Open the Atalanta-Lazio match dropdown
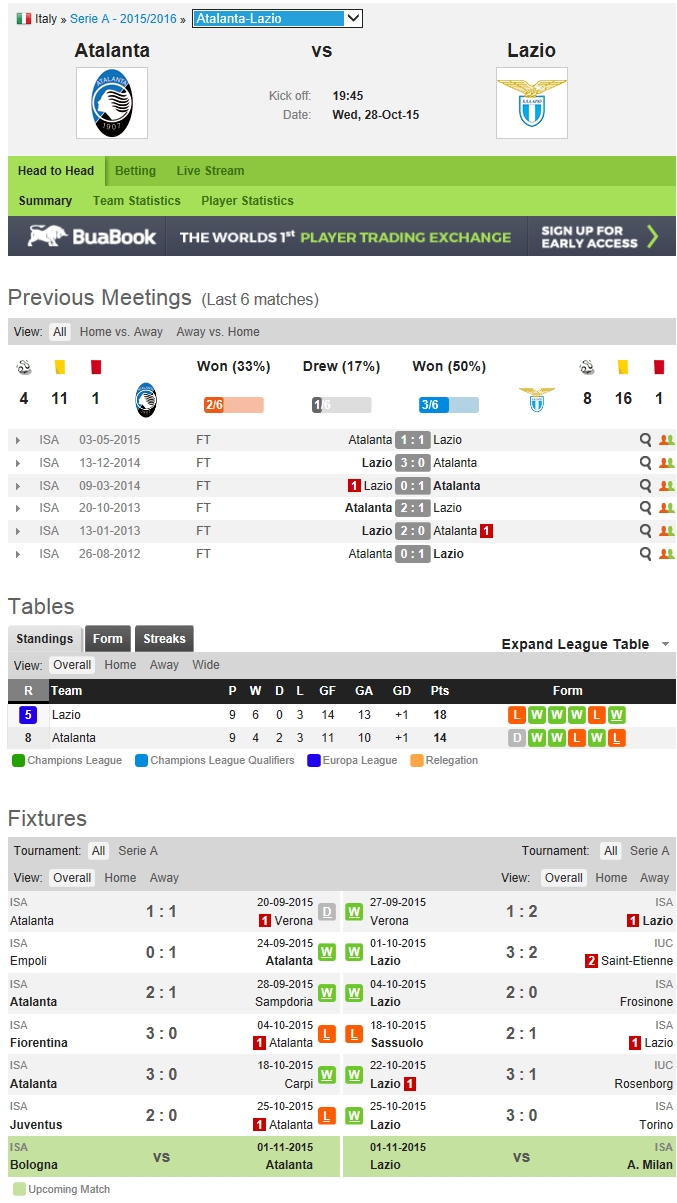 tap(277, 19)
